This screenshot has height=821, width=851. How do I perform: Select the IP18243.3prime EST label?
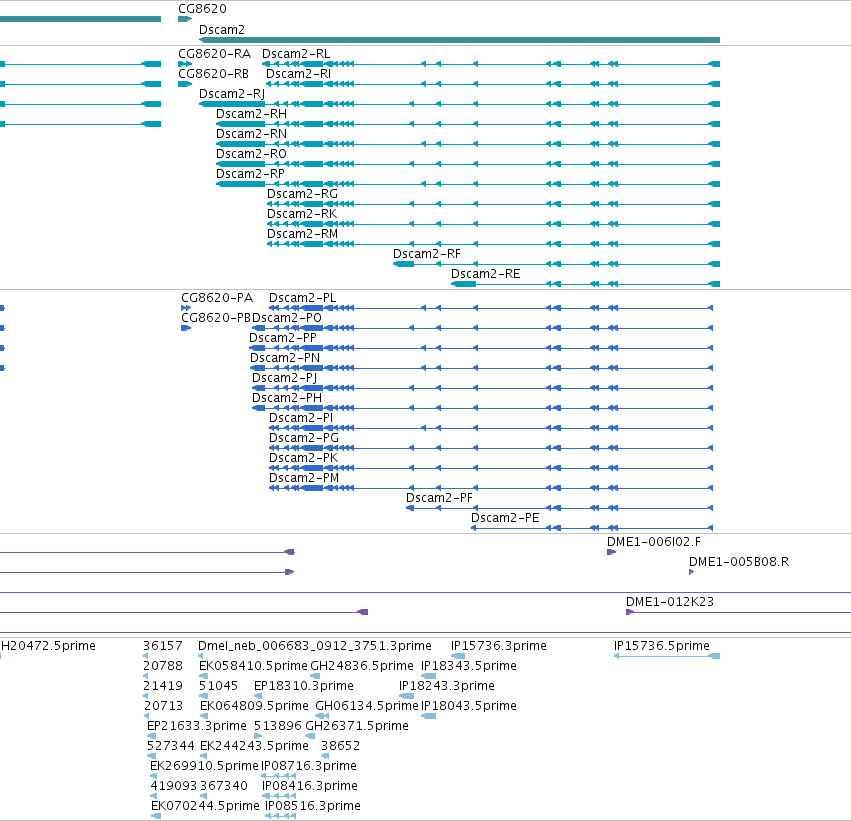click(x=447, y=686)
